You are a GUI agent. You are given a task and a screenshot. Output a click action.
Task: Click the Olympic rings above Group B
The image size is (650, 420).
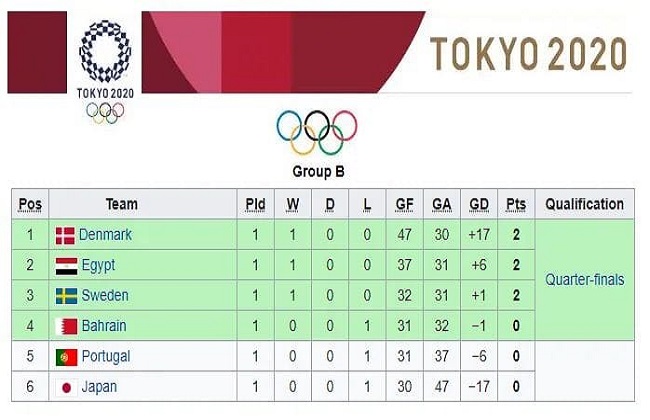click(317, 132)
